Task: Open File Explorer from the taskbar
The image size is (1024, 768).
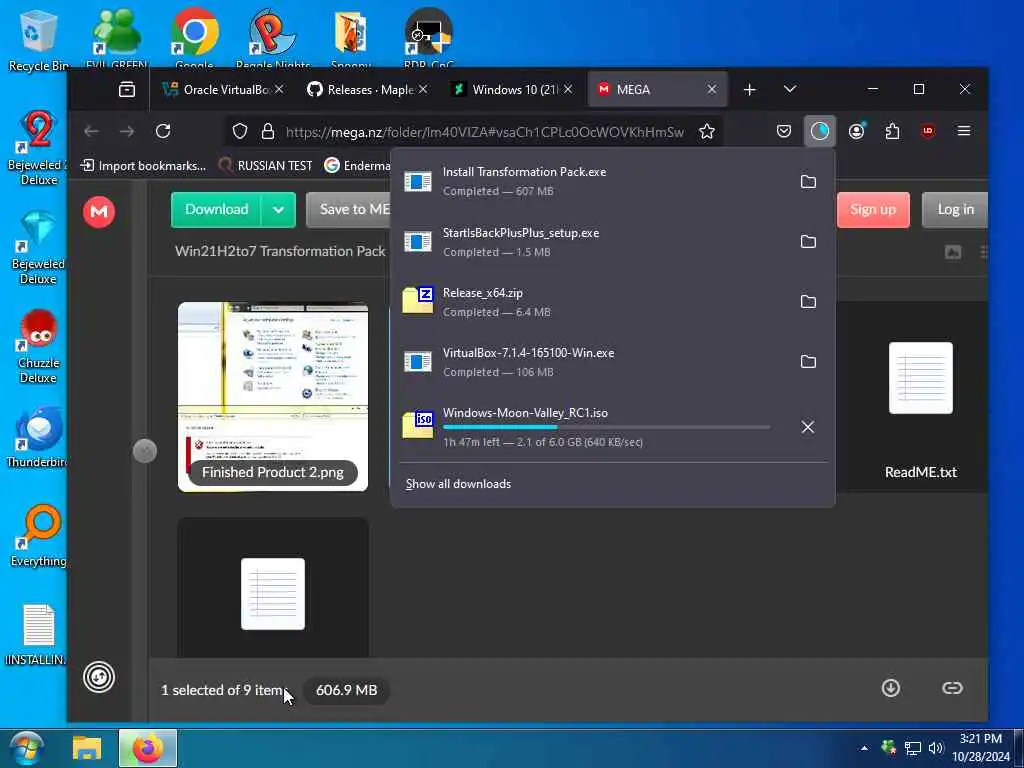Action: point(86,748)
